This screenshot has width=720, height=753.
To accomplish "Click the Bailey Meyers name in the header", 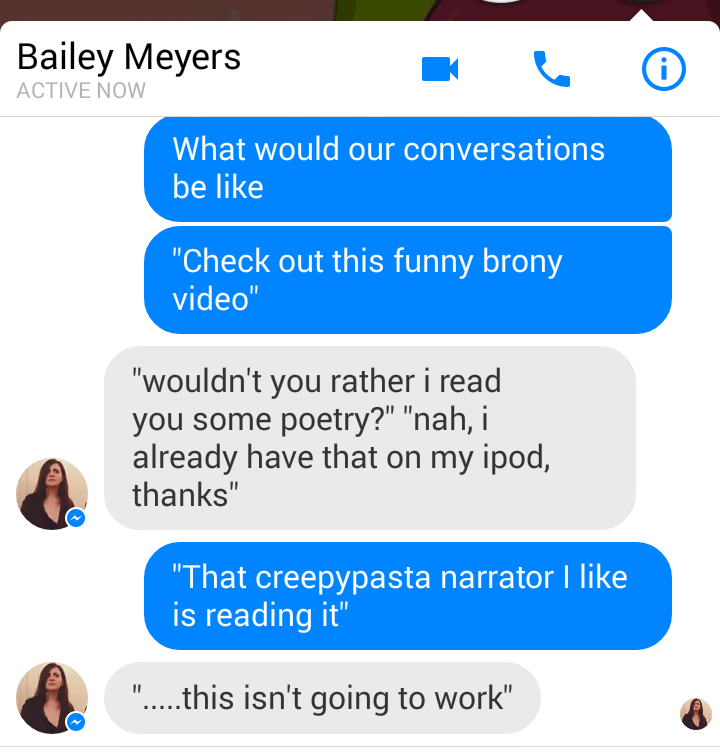I will coord(129,58).
